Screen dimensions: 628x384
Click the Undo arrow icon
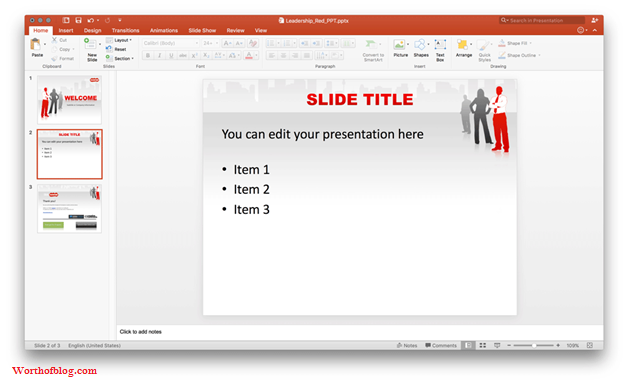91,20
